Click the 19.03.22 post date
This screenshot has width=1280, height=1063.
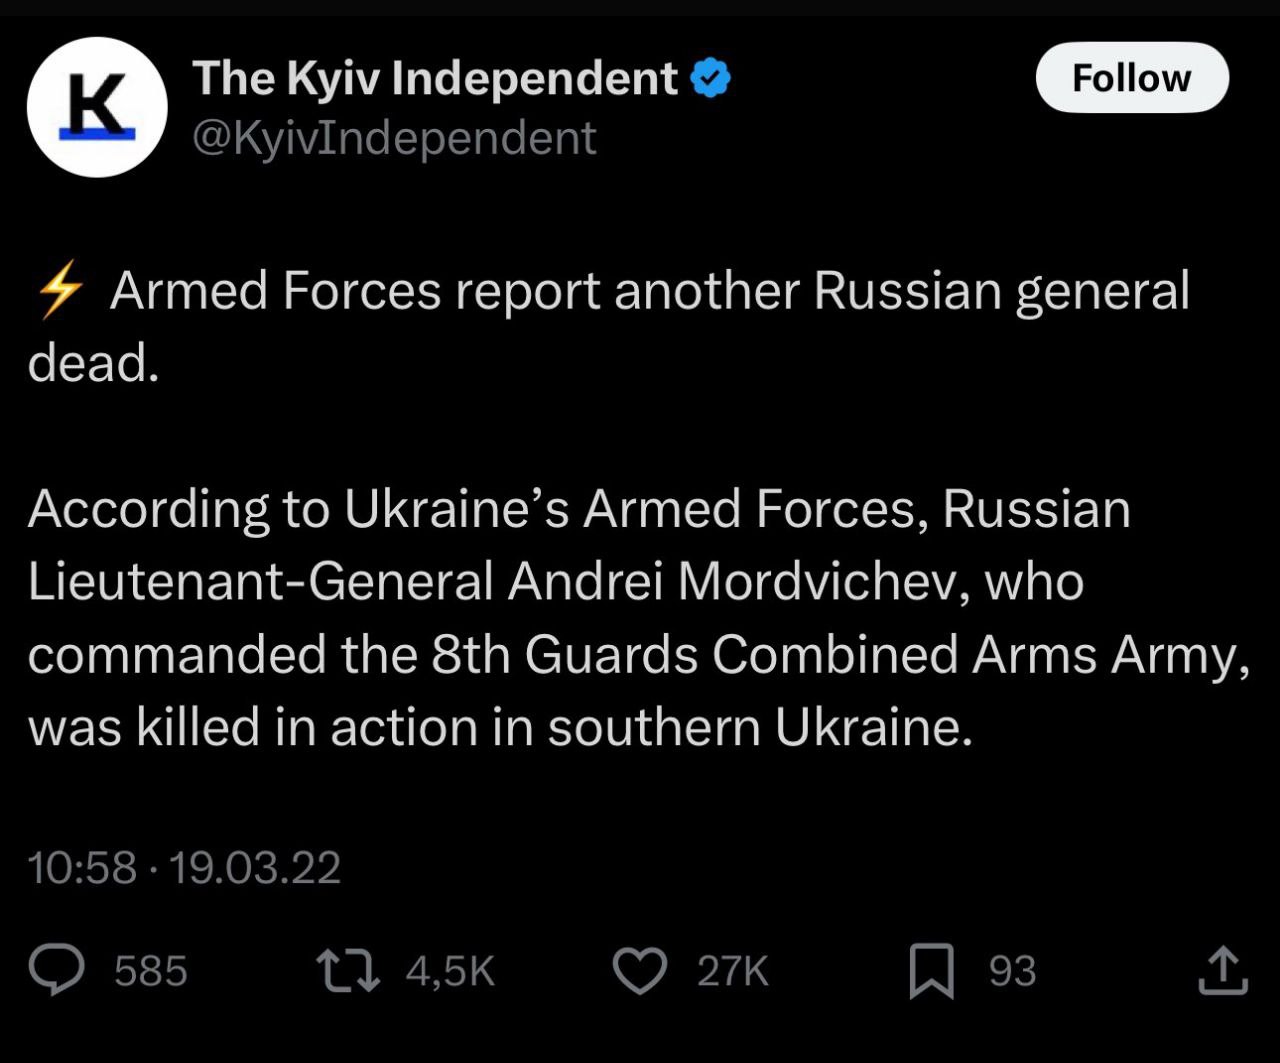pos(255,867)
